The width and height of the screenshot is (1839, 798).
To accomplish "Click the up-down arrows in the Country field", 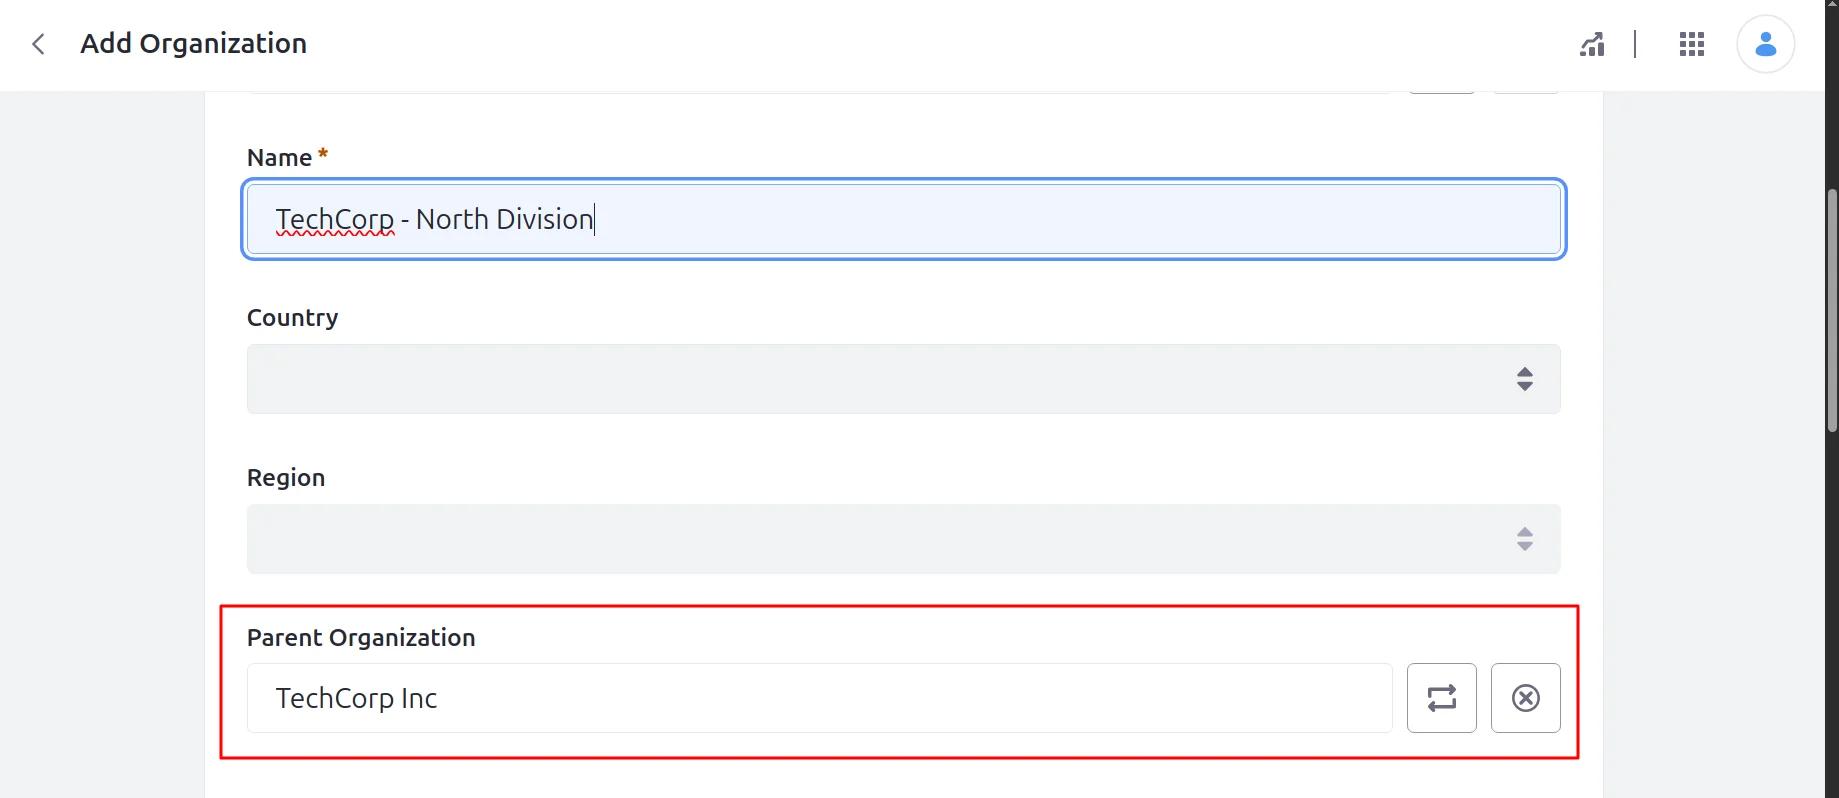I will coord(1525,379).
